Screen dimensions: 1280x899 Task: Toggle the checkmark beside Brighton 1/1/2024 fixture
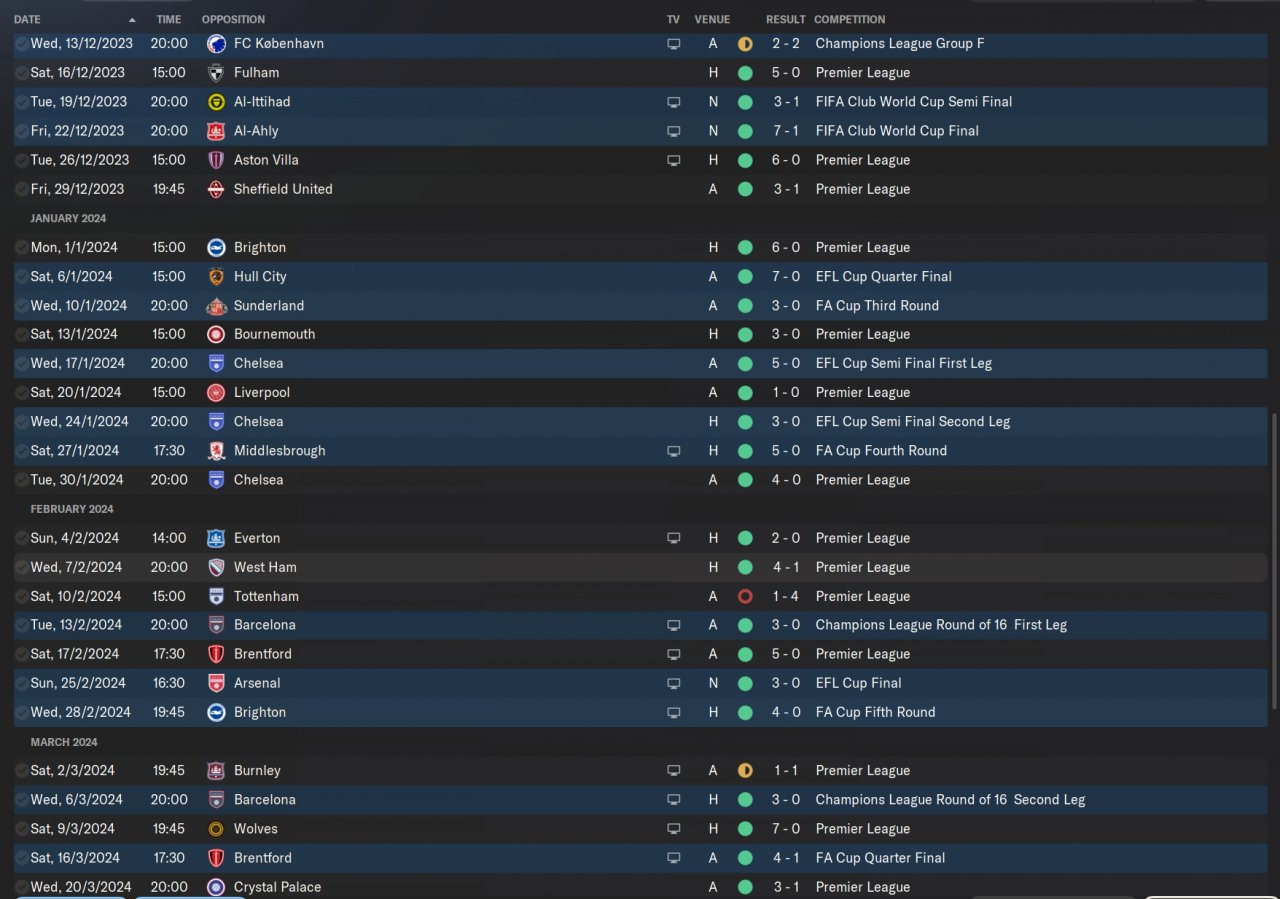pos(22,248)
